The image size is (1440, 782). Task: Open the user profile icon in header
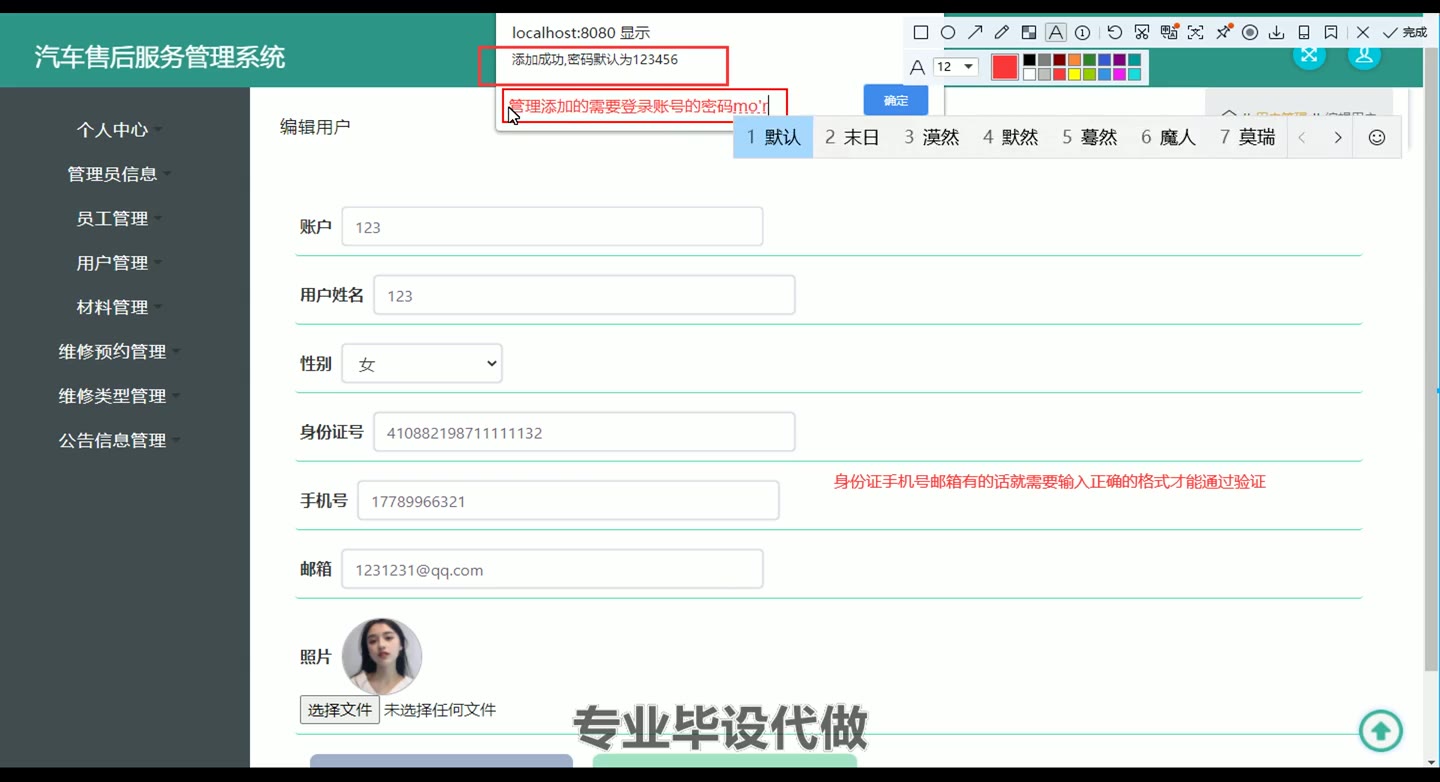click(1364, 54)
